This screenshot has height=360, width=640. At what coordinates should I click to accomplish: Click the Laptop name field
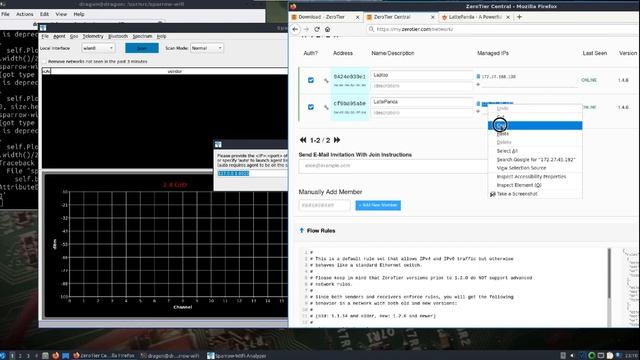(x=422, y=75)
